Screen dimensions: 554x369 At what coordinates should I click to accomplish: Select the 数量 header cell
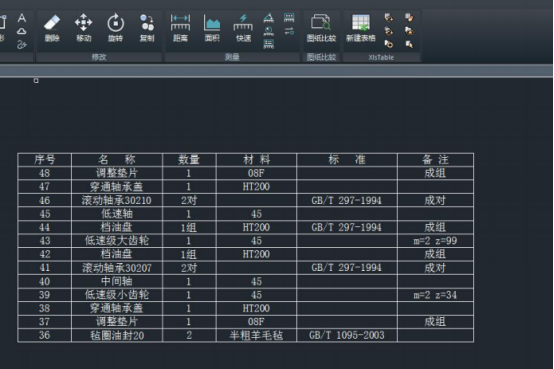[x=189, y=160]
